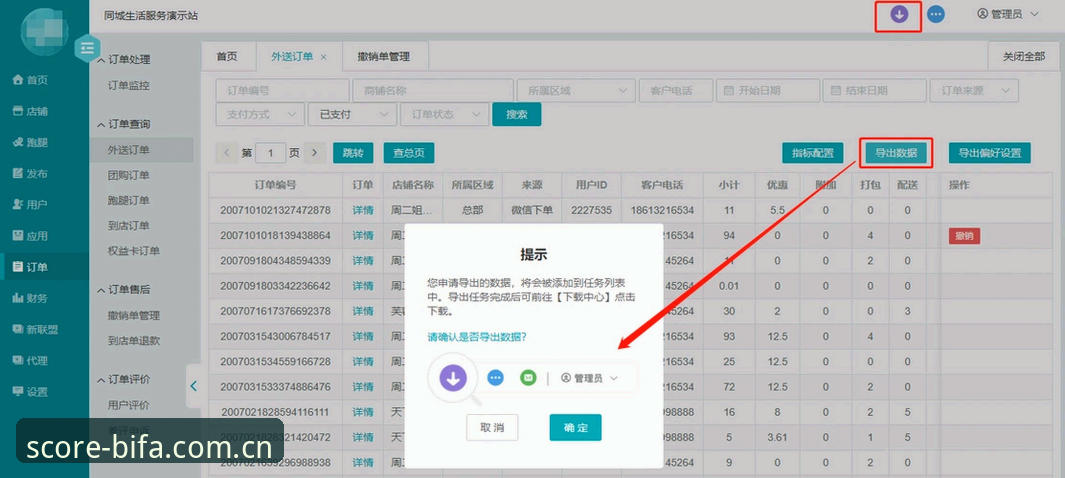
Task: Go to 首页 in the left sidebar
Action: tap(31, 80)
